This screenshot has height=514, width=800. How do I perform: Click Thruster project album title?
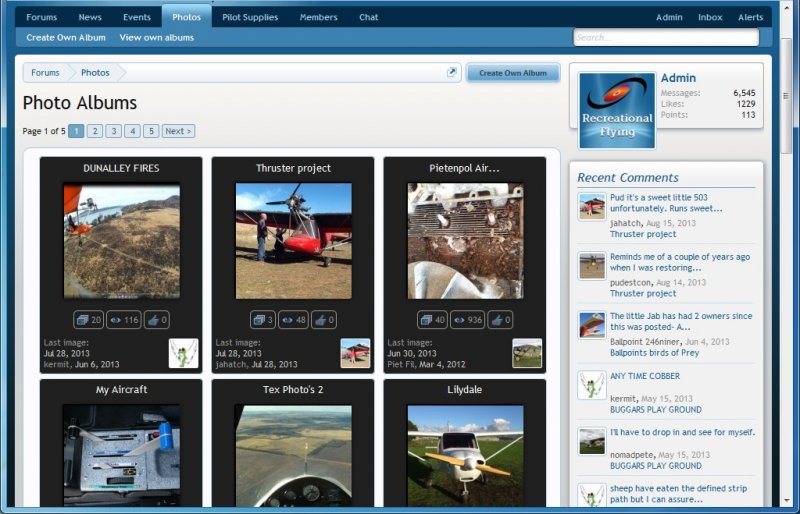[x=293, y=168]
